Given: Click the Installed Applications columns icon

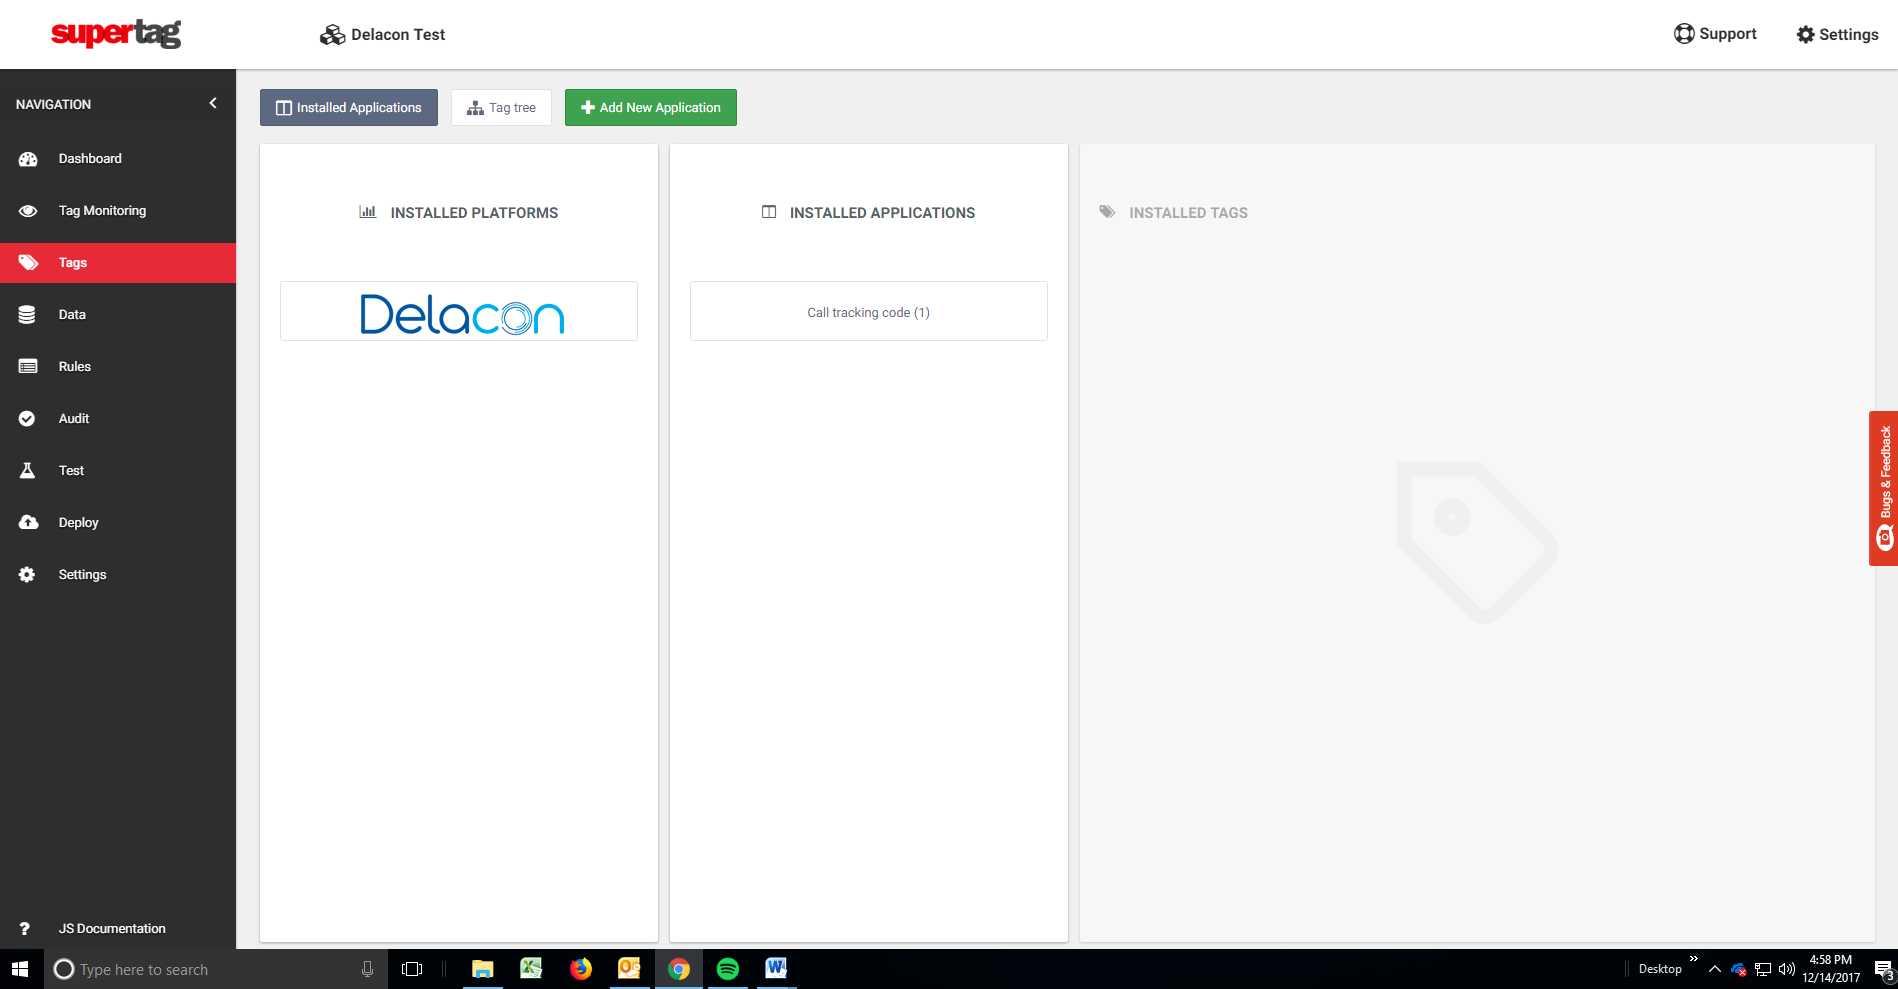Looking at the screenshot, I should click(x=769, y=212).
